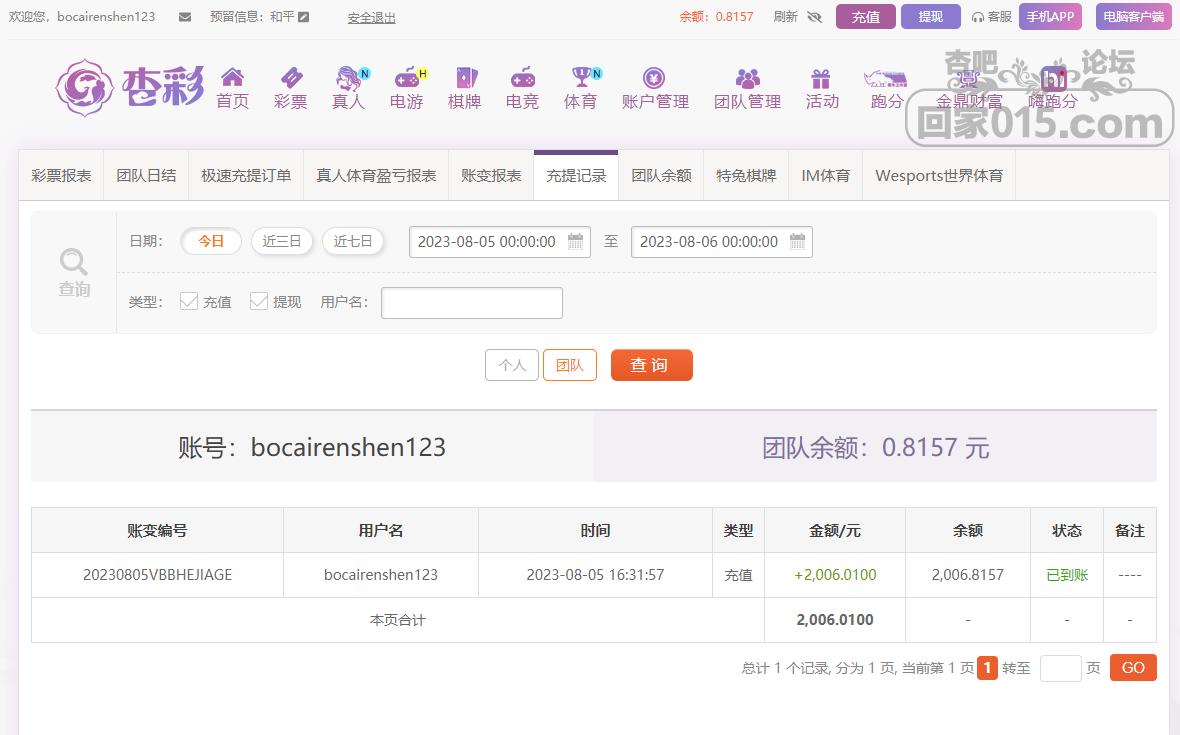Switch to the 彩票报表 tab
Viewport: 1180px width, 735px height.
(x=61, y=175)
